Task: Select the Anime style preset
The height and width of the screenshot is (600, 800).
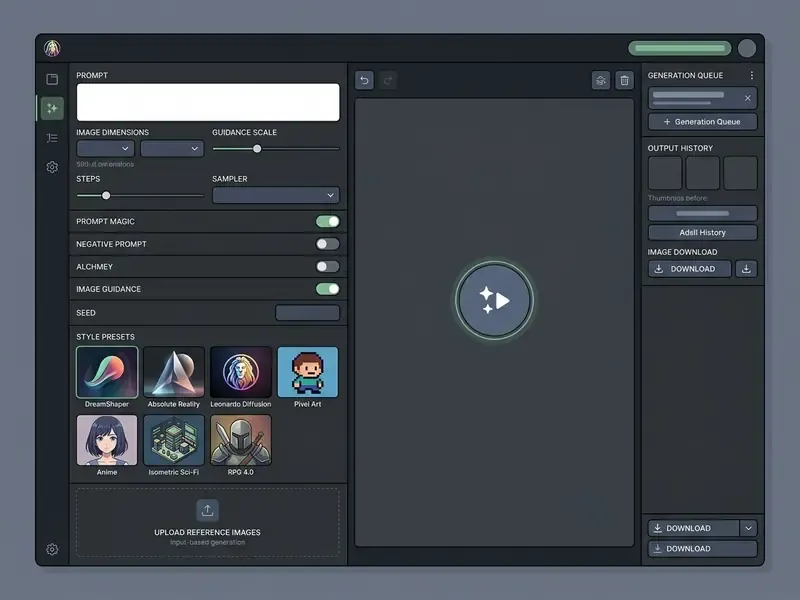Action: pos(107,440)
